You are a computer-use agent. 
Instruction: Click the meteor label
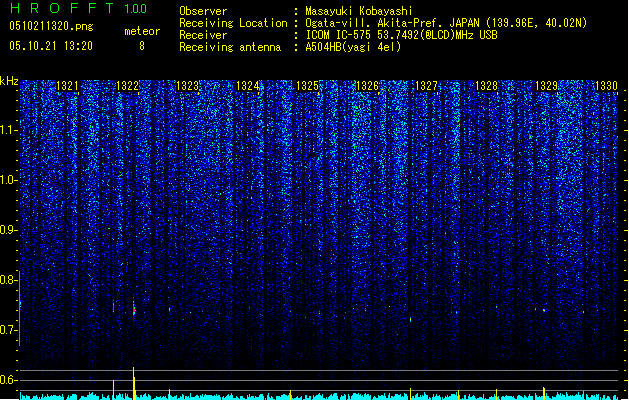[142, 31]
